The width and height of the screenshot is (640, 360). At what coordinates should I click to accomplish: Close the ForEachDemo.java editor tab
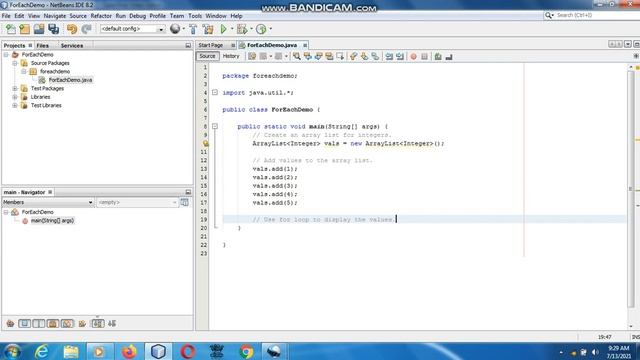[305, 45]
